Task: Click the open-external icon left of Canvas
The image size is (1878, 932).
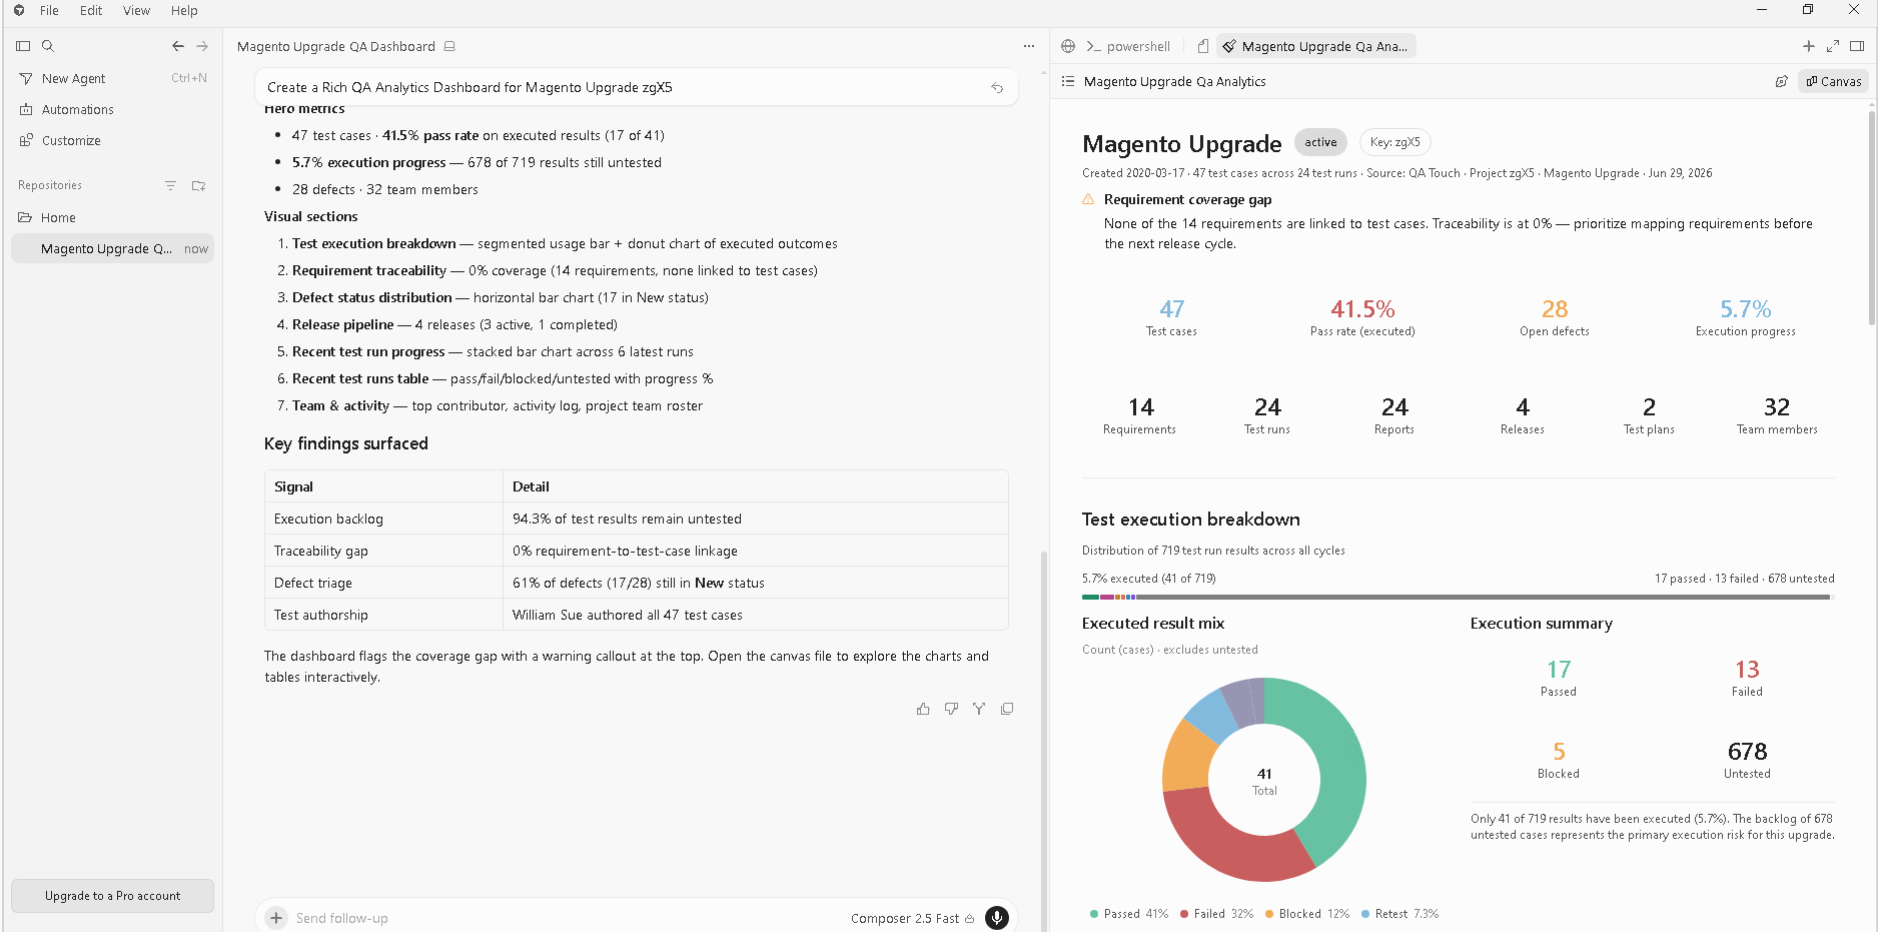Action: pyautogui.click(x=1781, y=82)
